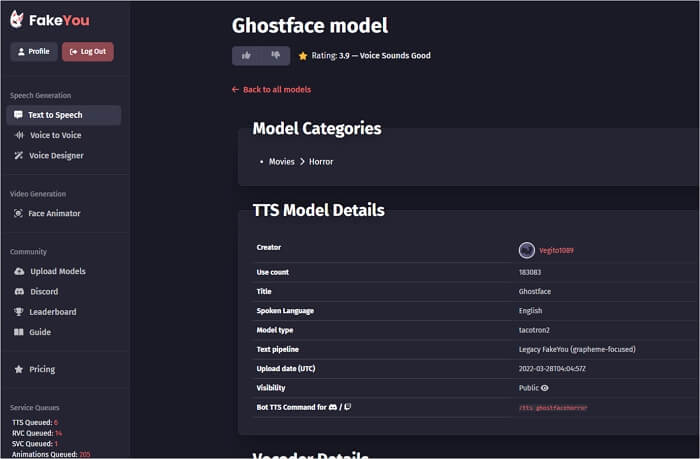Go back to all models link

[271, 89]
